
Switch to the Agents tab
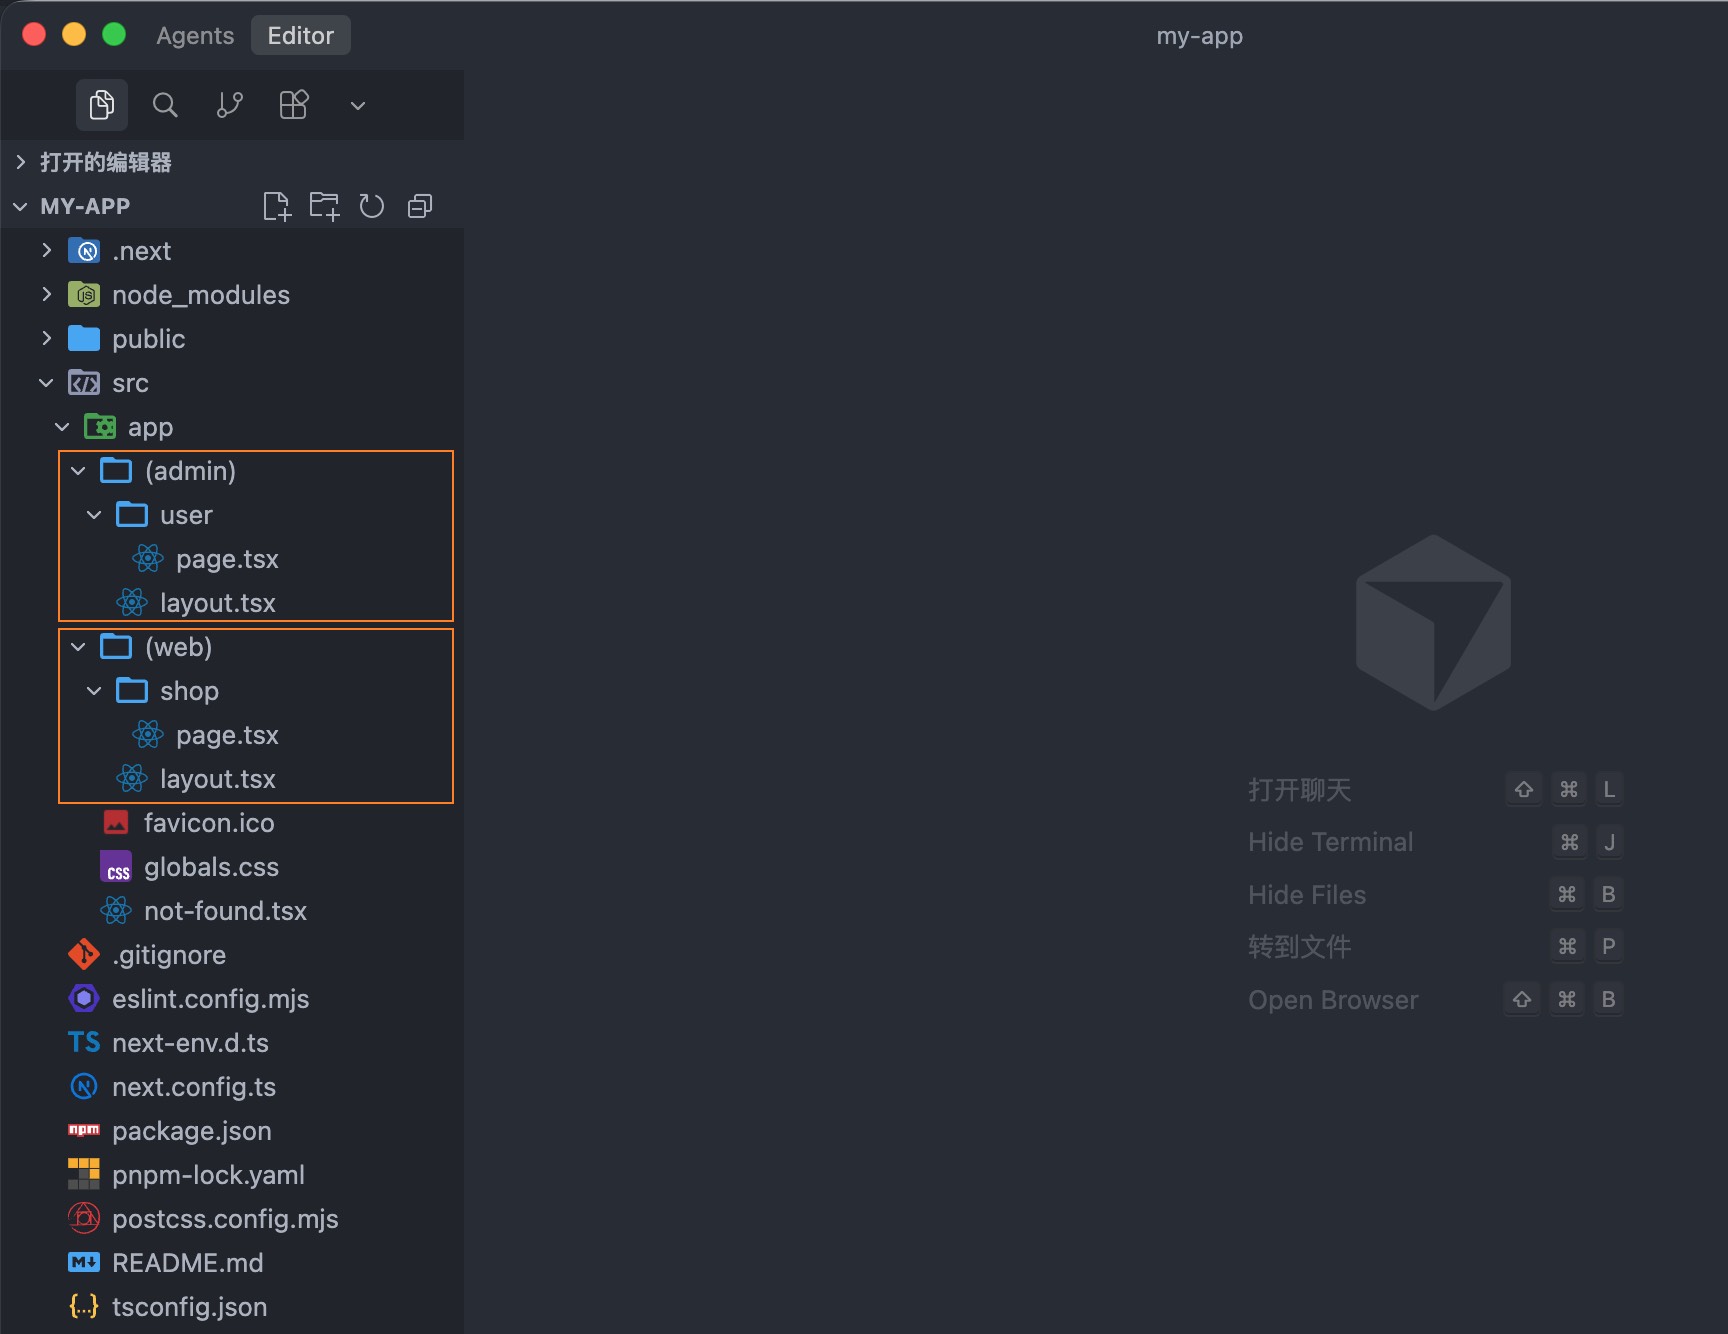pyautogui.click(x=195, y=36)
